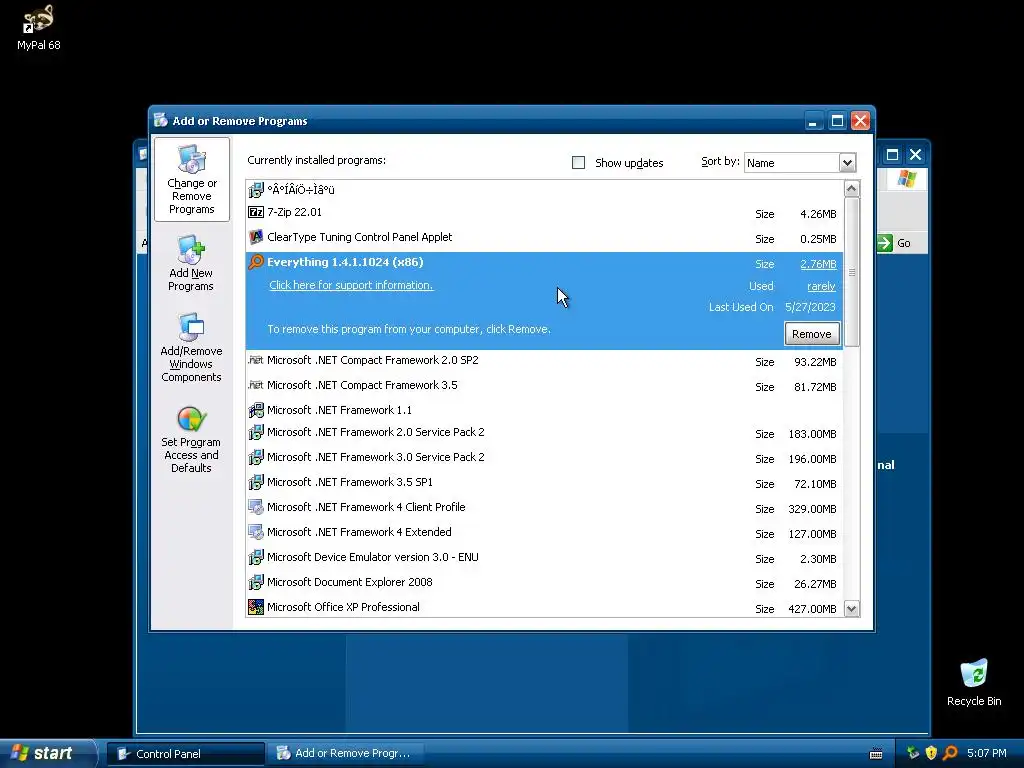
Task: Click icon of .NET Framework 3.0 Service Pack 2
Action: coord(256,457)
